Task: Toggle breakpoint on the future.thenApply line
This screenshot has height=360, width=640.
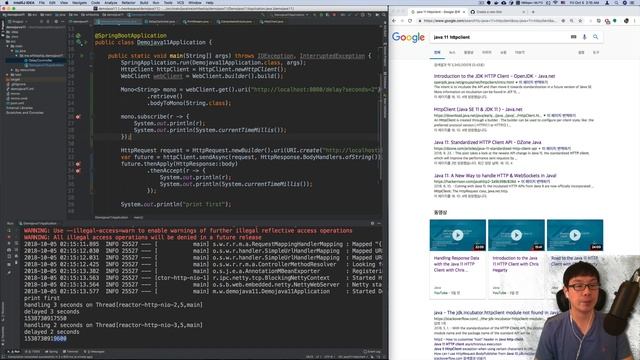Action: (x=78, y=164)
